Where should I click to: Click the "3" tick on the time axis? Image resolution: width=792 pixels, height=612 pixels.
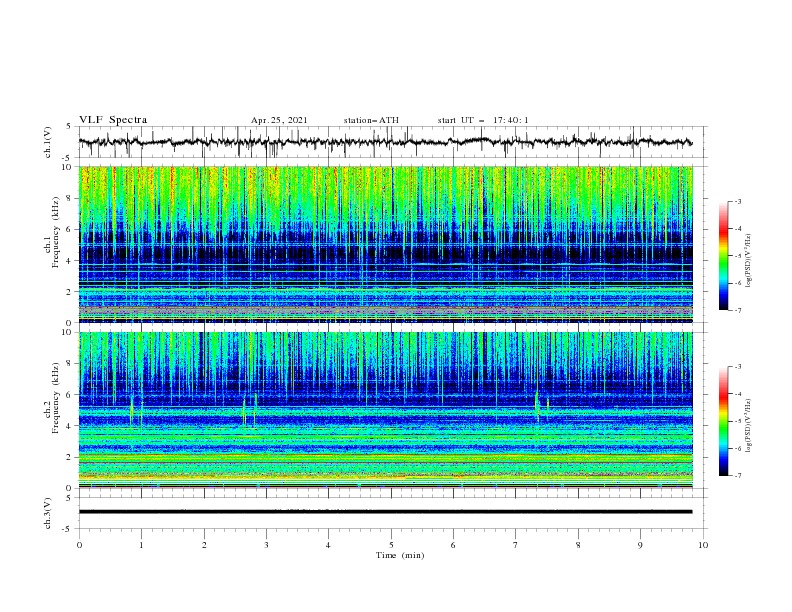(x=266, y=545)
